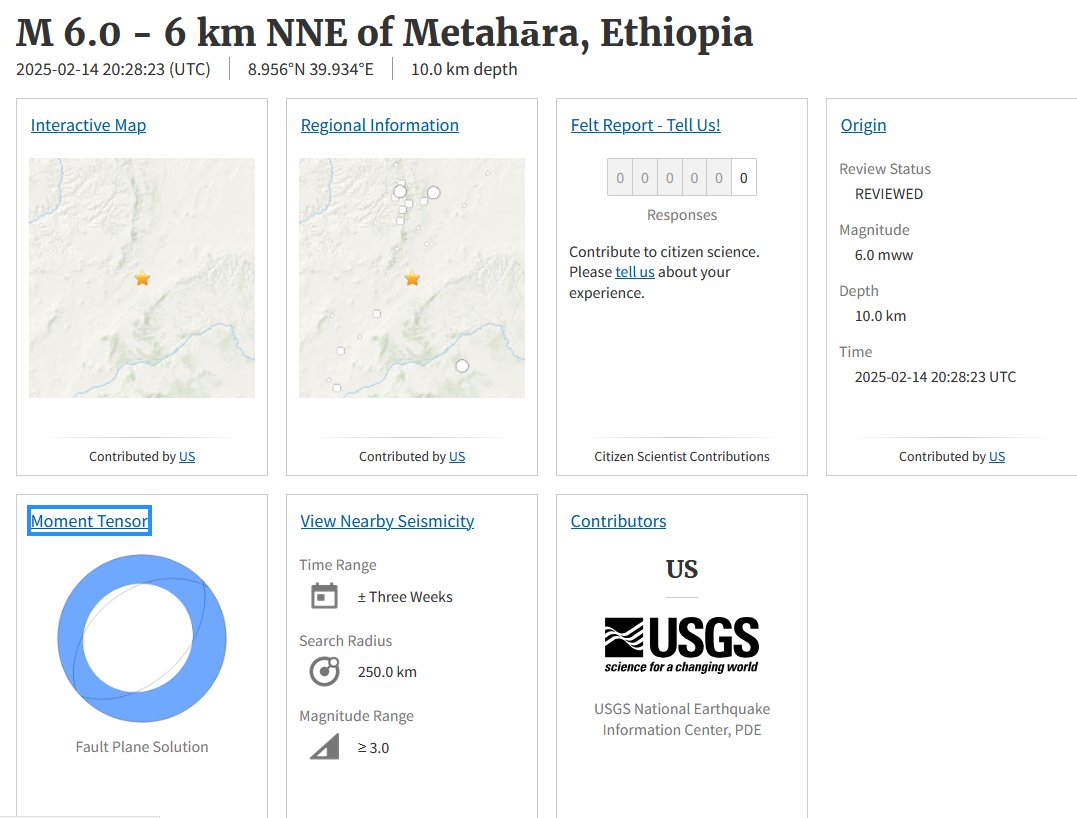This screenshot has width=1077, height=818.
Task: Open the Contributors link
Action: click(618, 521)
